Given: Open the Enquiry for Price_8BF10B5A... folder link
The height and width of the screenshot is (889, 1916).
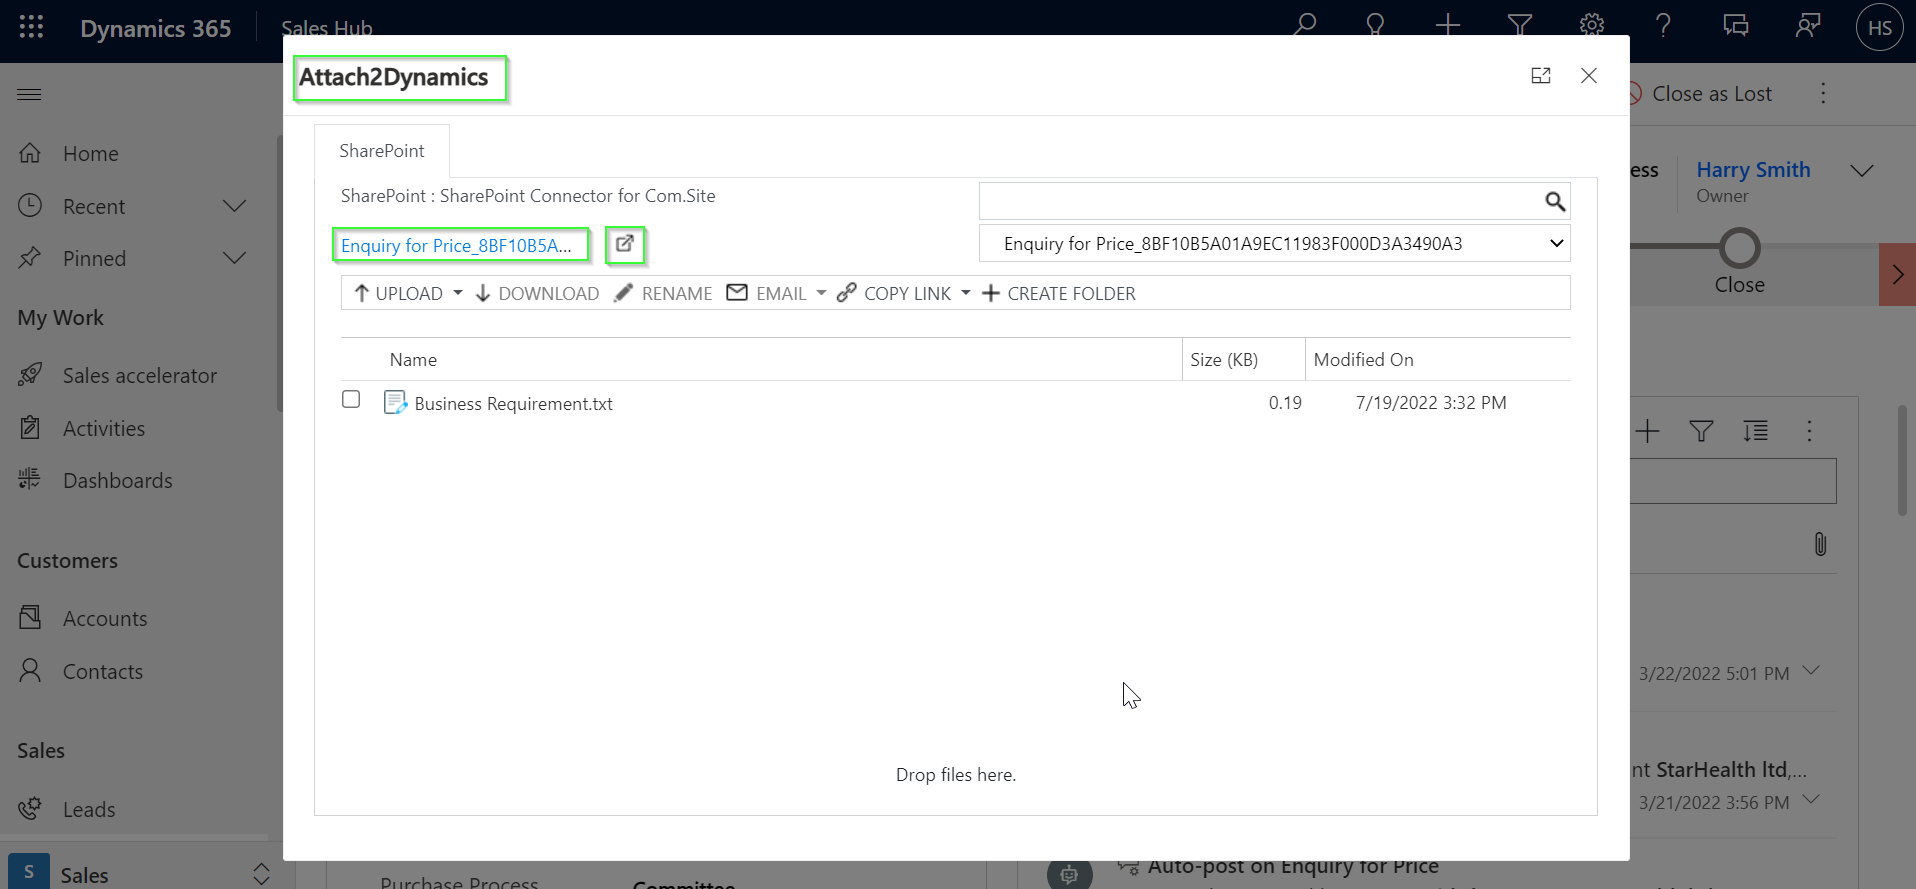Looking at the screenshot, I should point(457,245).
